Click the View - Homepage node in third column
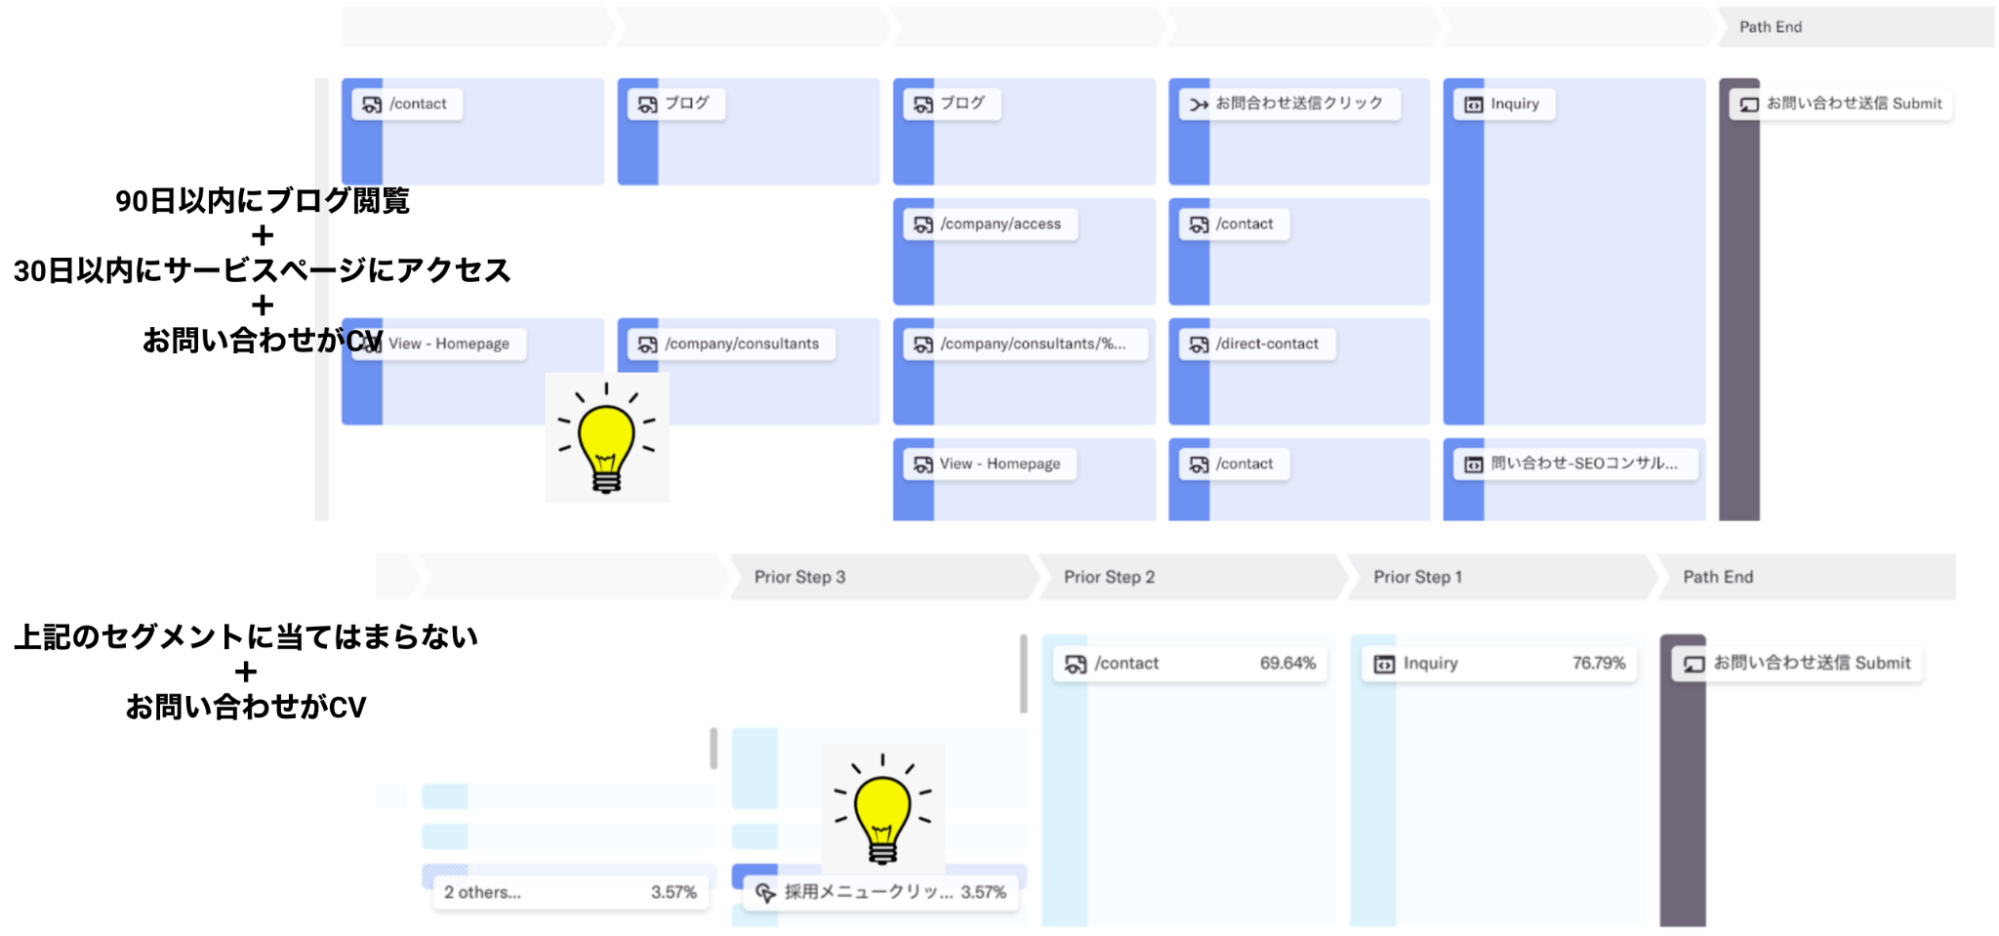Viewport: 1999px width, 936px height. pyautogui.click(x=985, y=464)
